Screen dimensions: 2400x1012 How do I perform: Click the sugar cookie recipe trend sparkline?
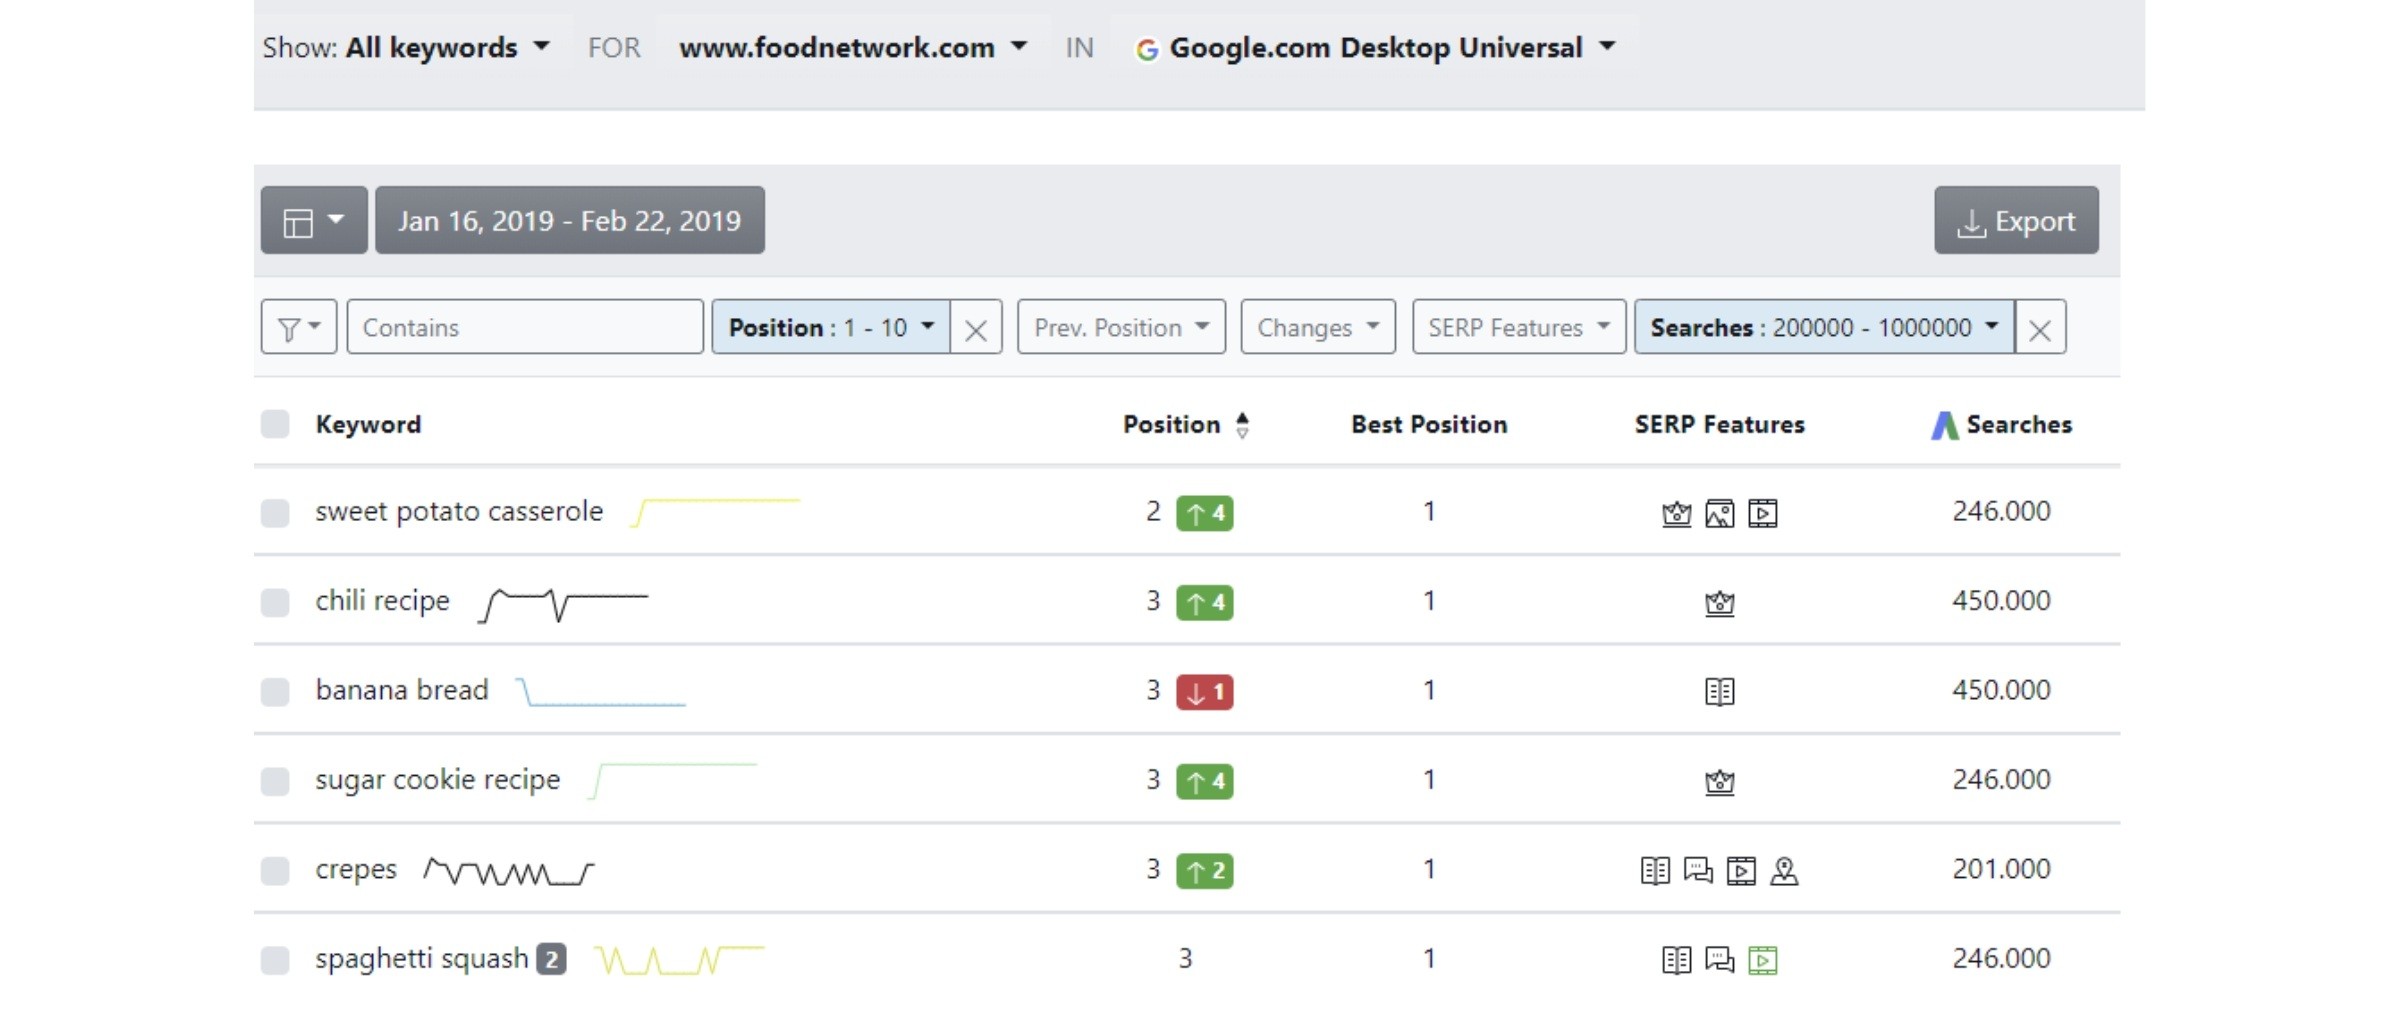[672, 781]
